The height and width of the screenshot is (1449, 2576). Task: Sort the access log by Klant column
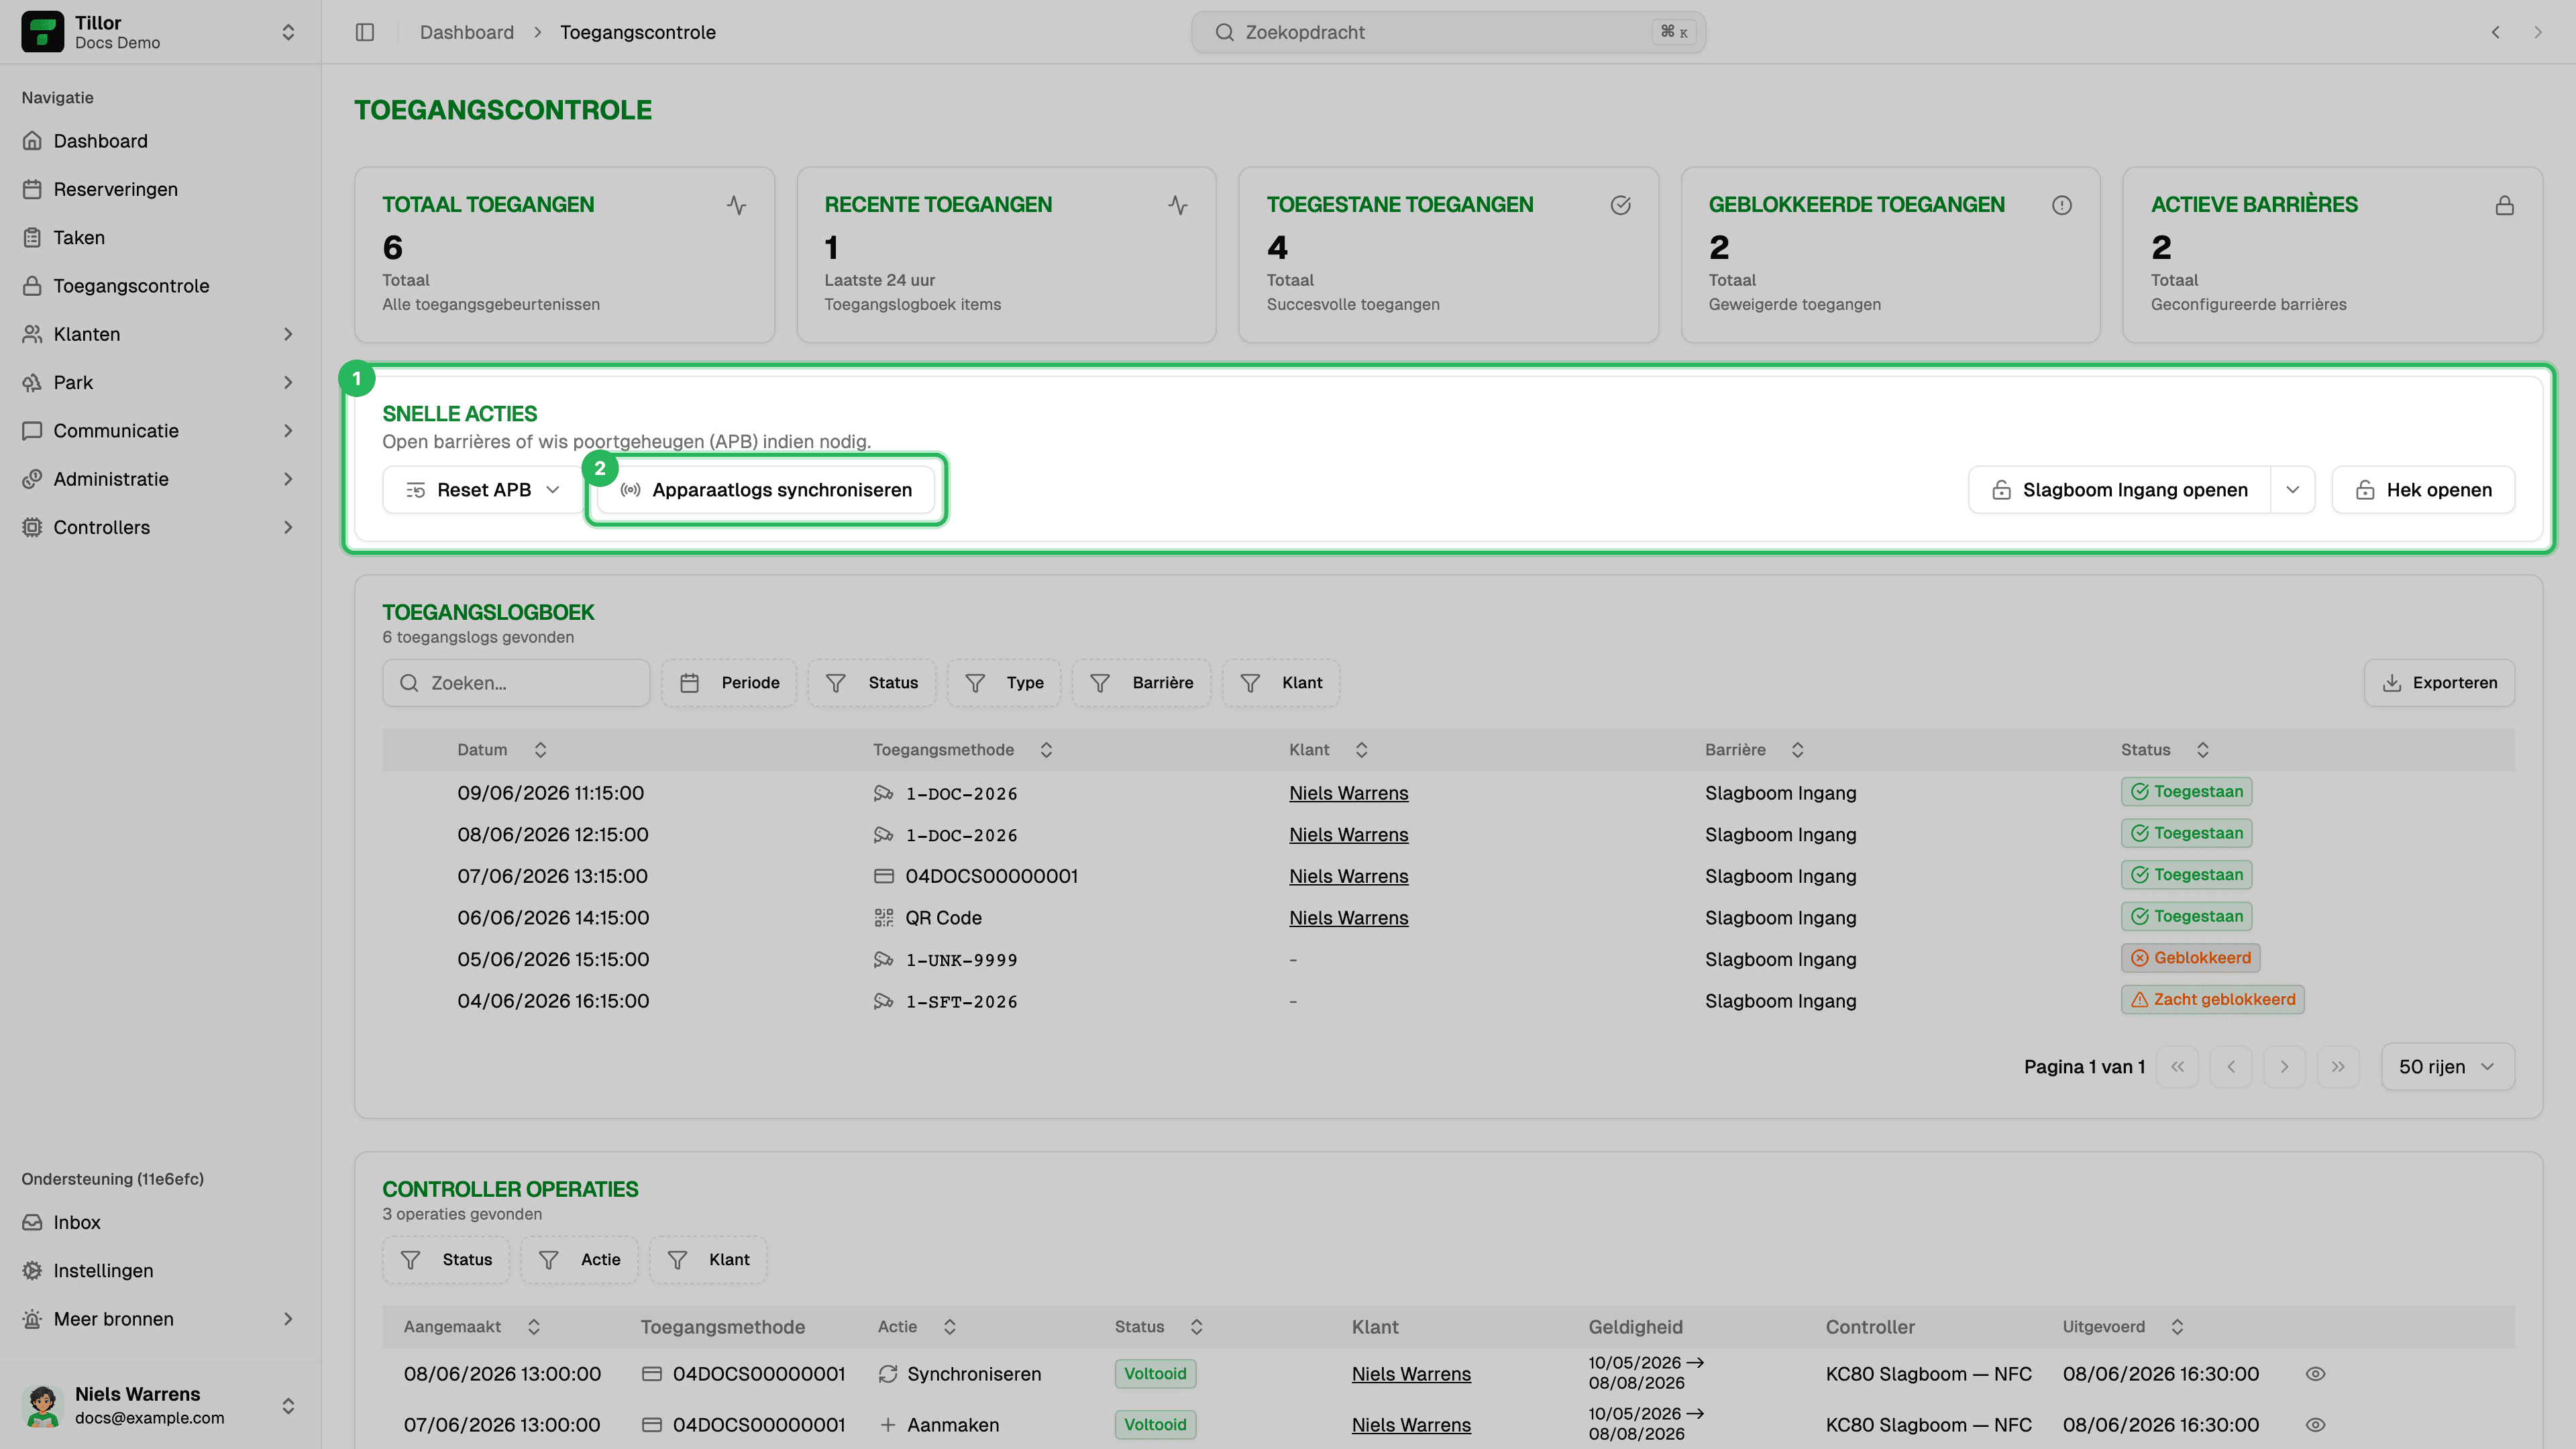(x=1329, y=750)
